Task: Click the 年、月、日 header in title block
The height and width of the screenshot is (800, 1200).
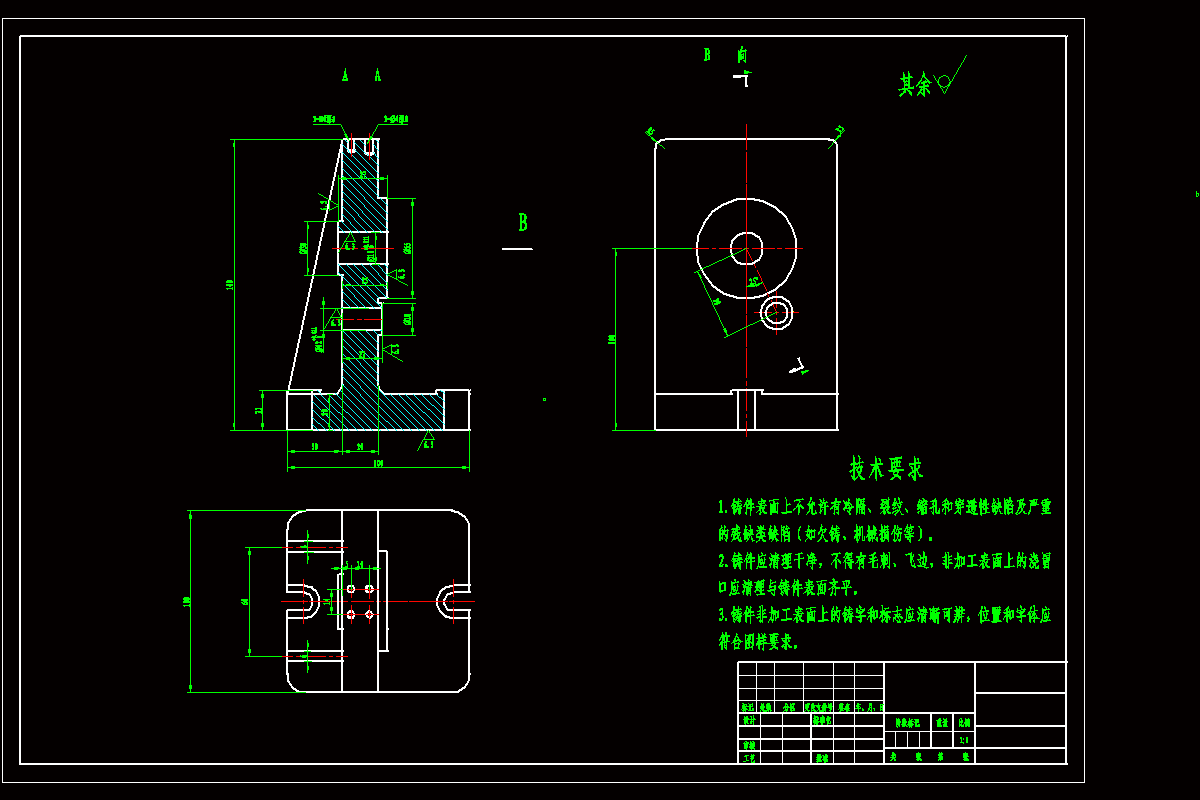Action: 869,706
